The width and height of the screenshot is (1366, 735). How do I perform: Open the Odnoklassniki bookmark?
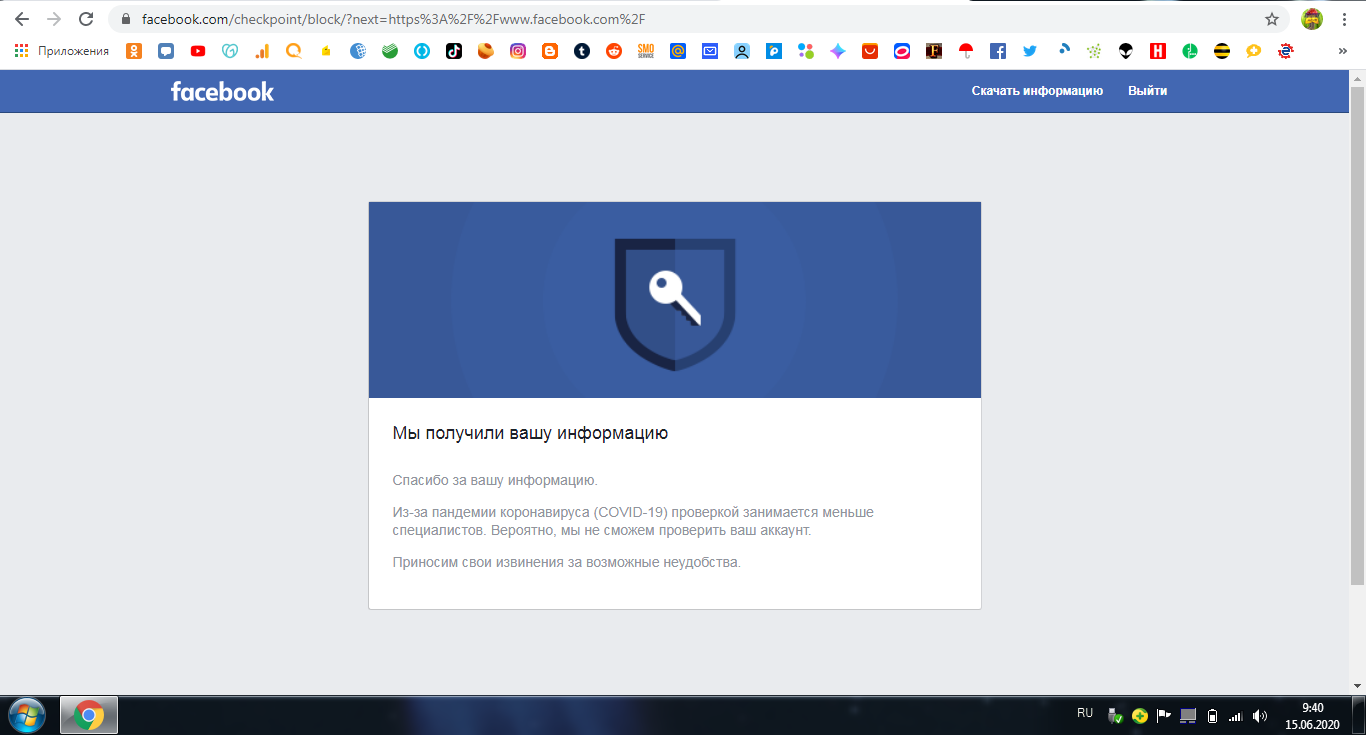[x=134, y=51]
